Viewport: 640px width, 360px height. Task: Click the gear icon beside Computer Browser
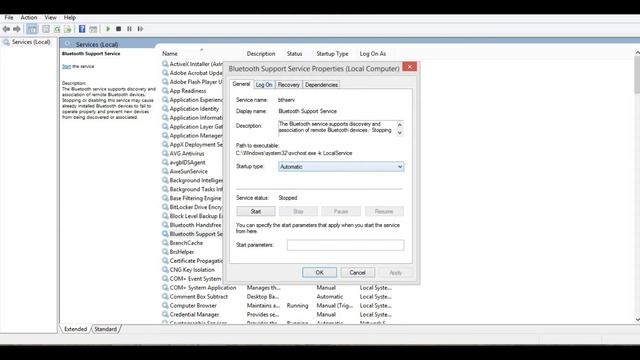165,305
